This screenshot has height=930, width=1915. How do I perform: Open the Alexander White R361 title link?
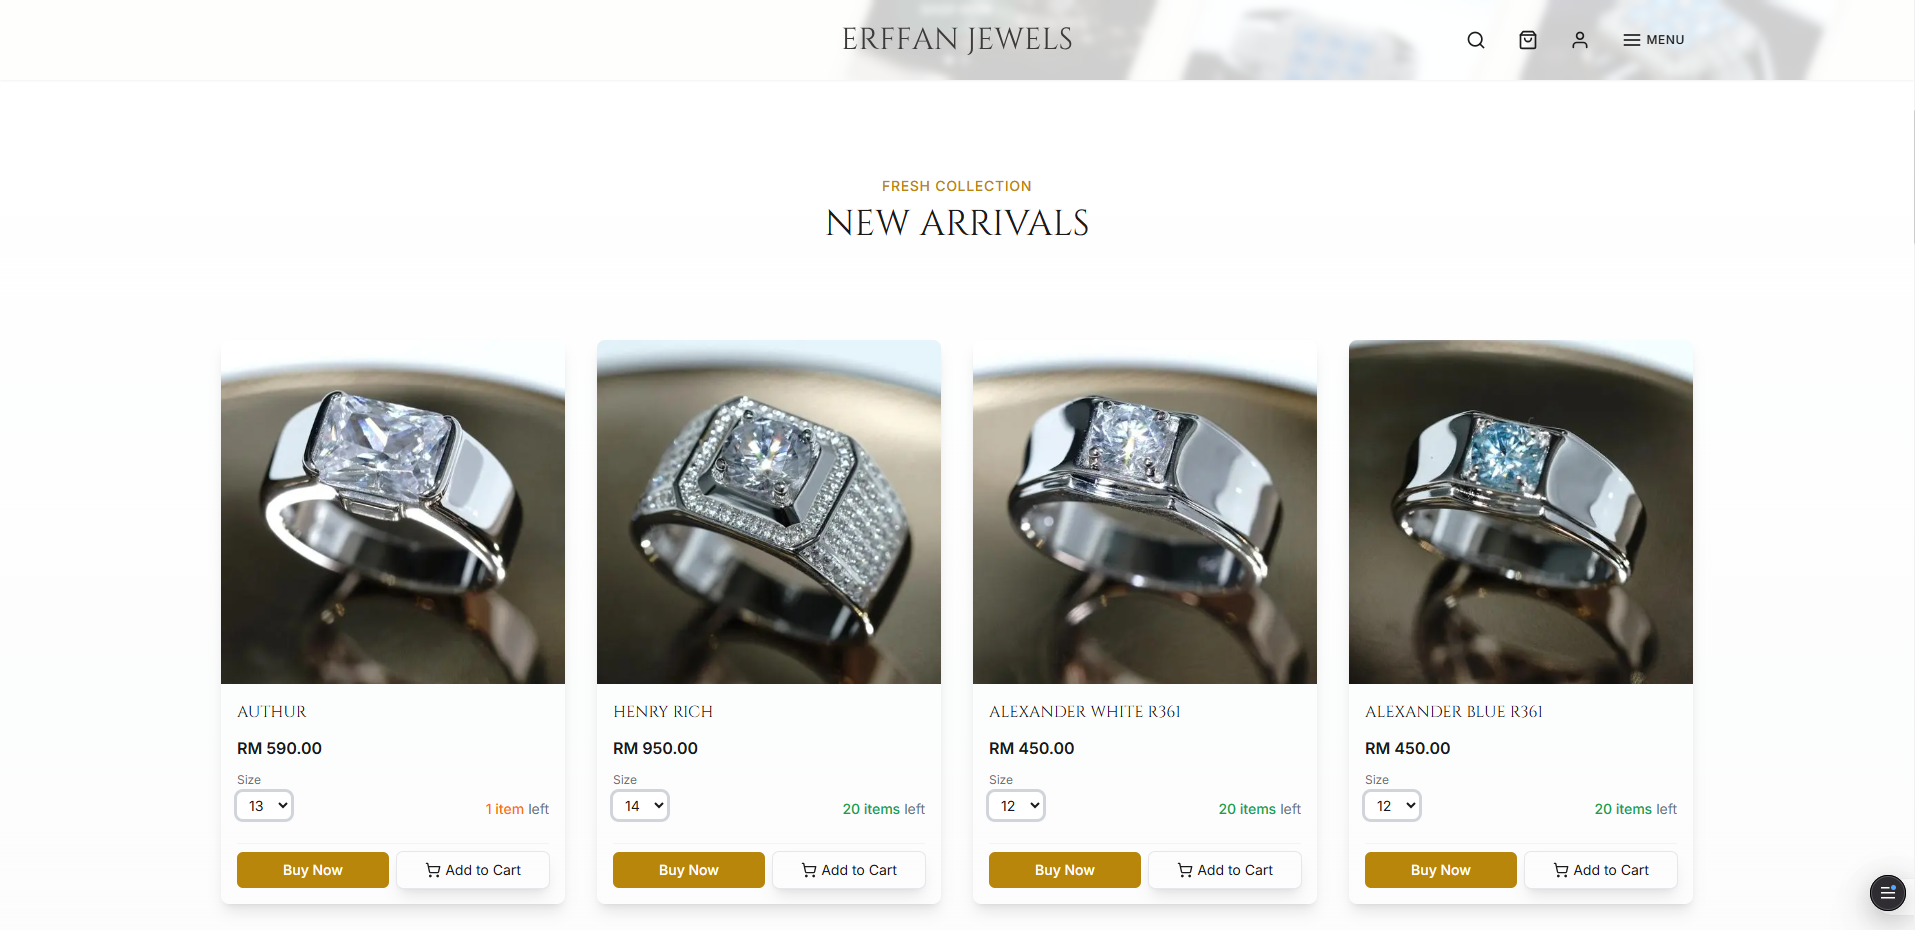(1085, 712)
